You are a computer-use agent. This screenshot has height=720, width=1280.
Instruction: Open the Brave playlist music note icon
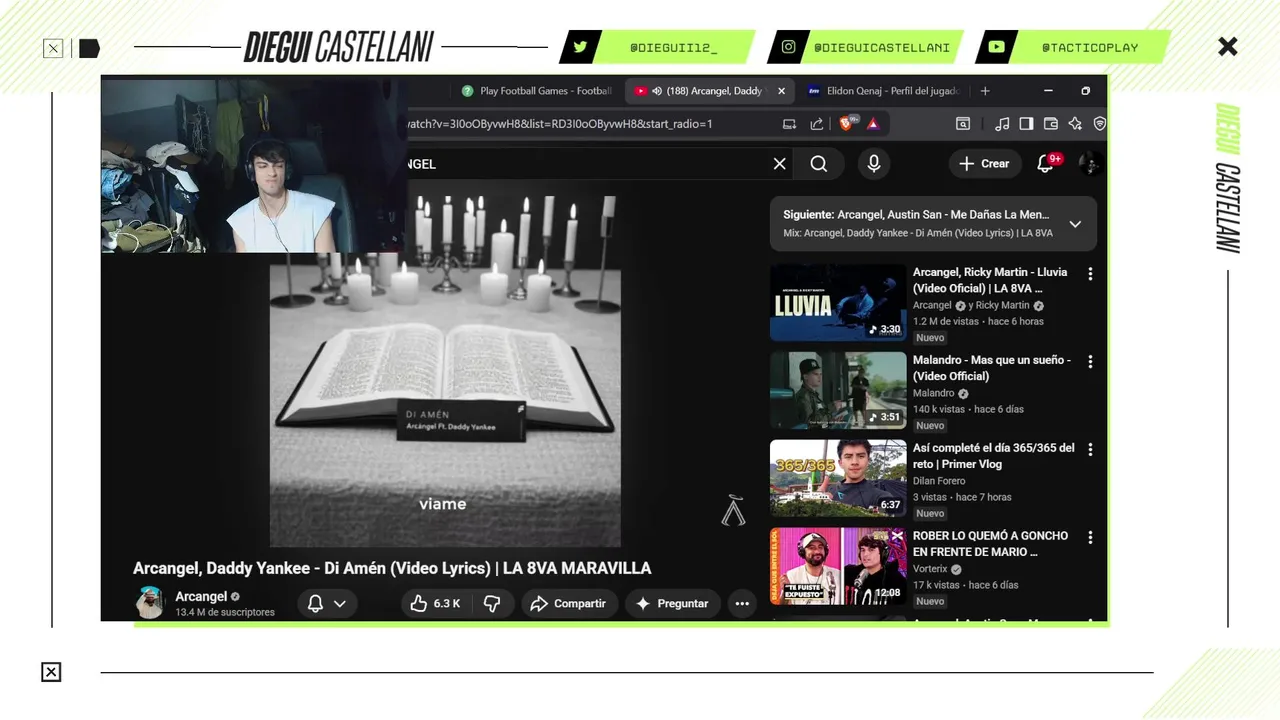point(1002,124)
